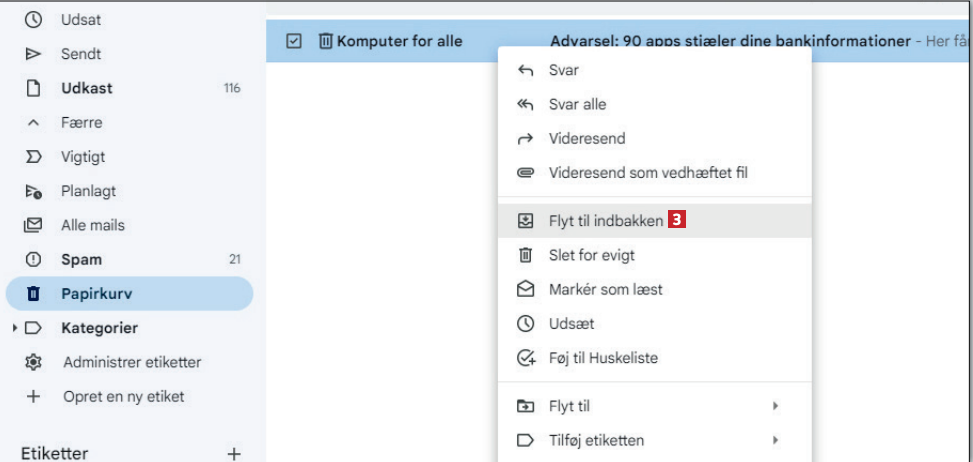The image size is (973, 462).
Task: Click Opret en ny etiket
Action: tap(123, 396)
